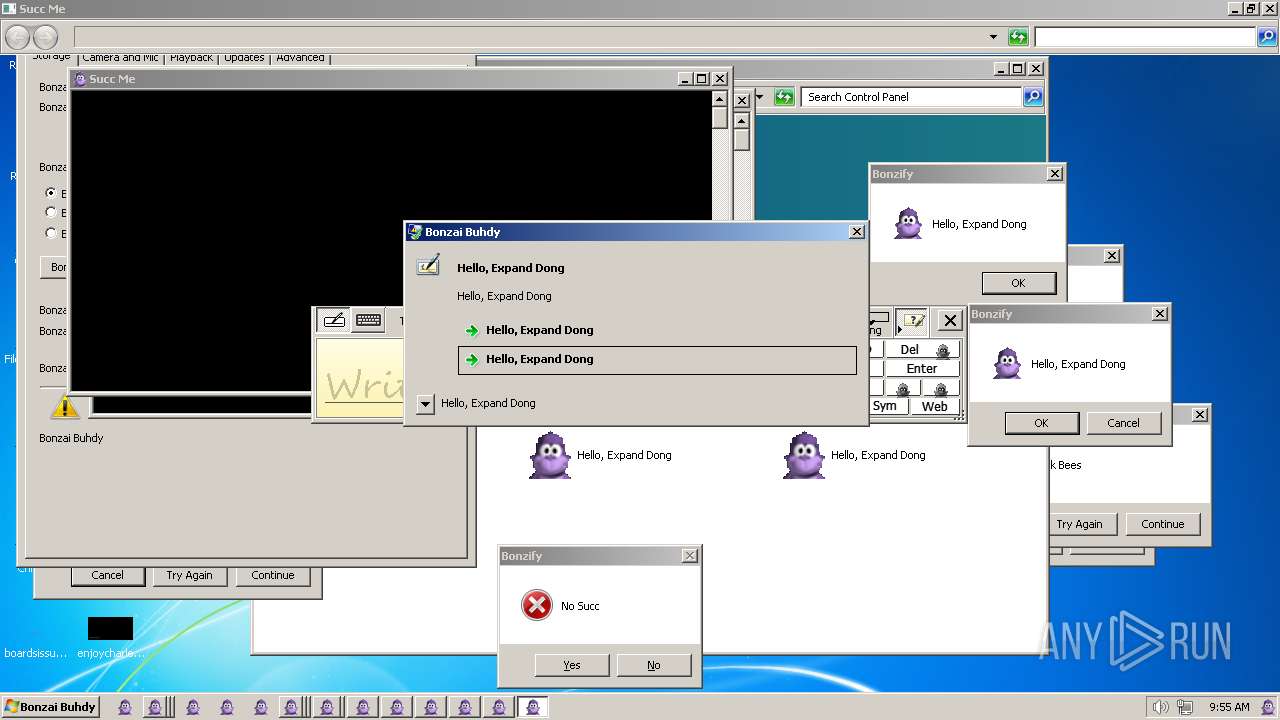Click the volume speaker icon in system tray
The height and width of the screenshot is (720, 1280).
(1161, 707)
